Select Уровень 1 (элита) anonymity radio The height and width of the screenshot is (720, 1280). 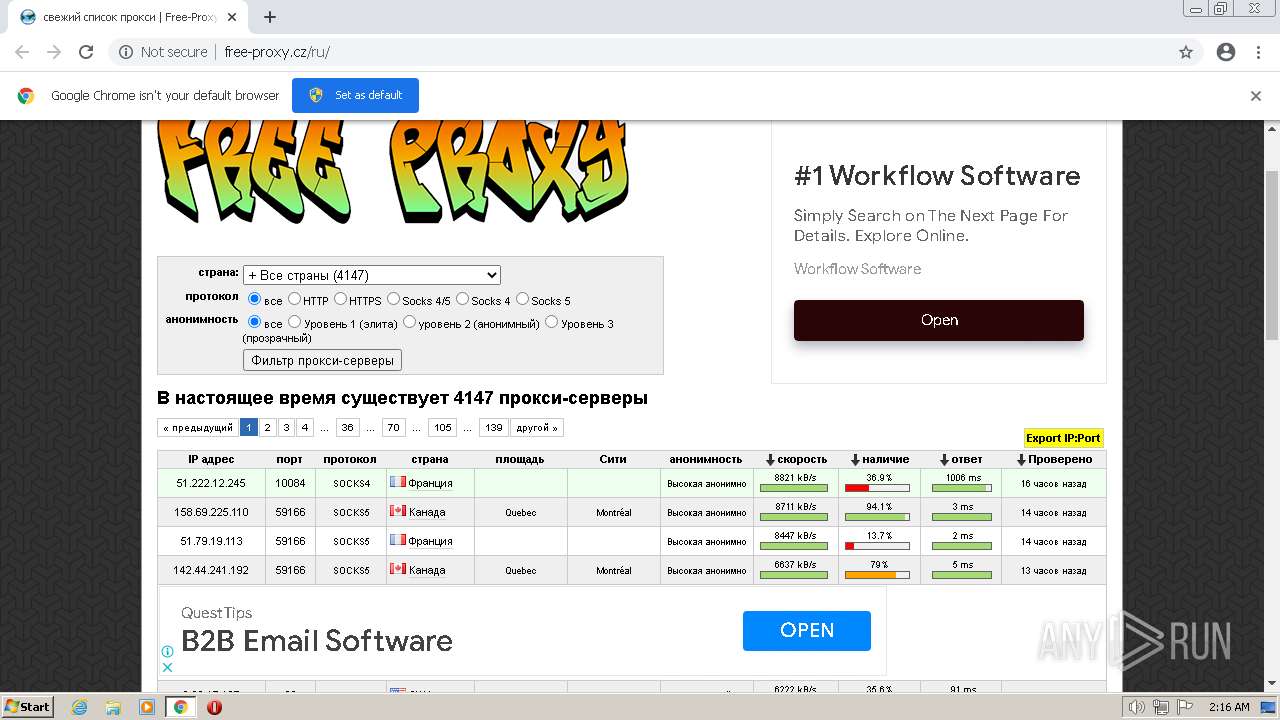tap(294, 322)
